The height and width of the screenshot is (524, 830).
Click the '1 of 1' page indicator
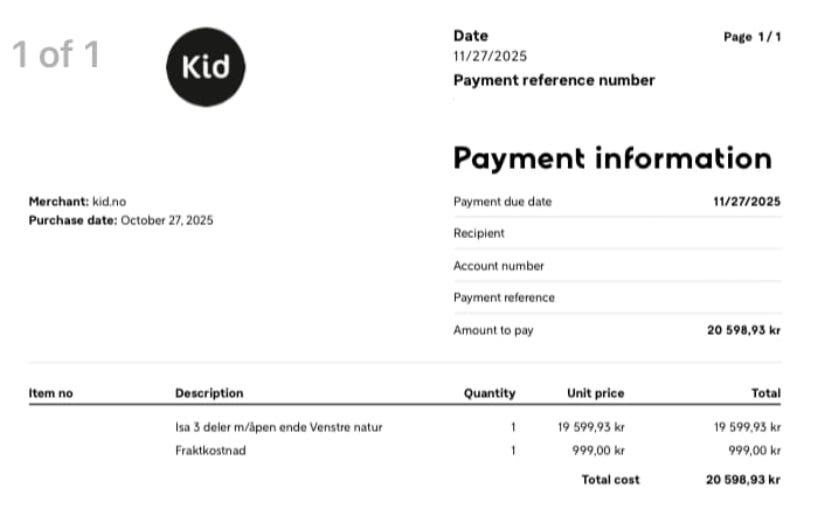56,55
